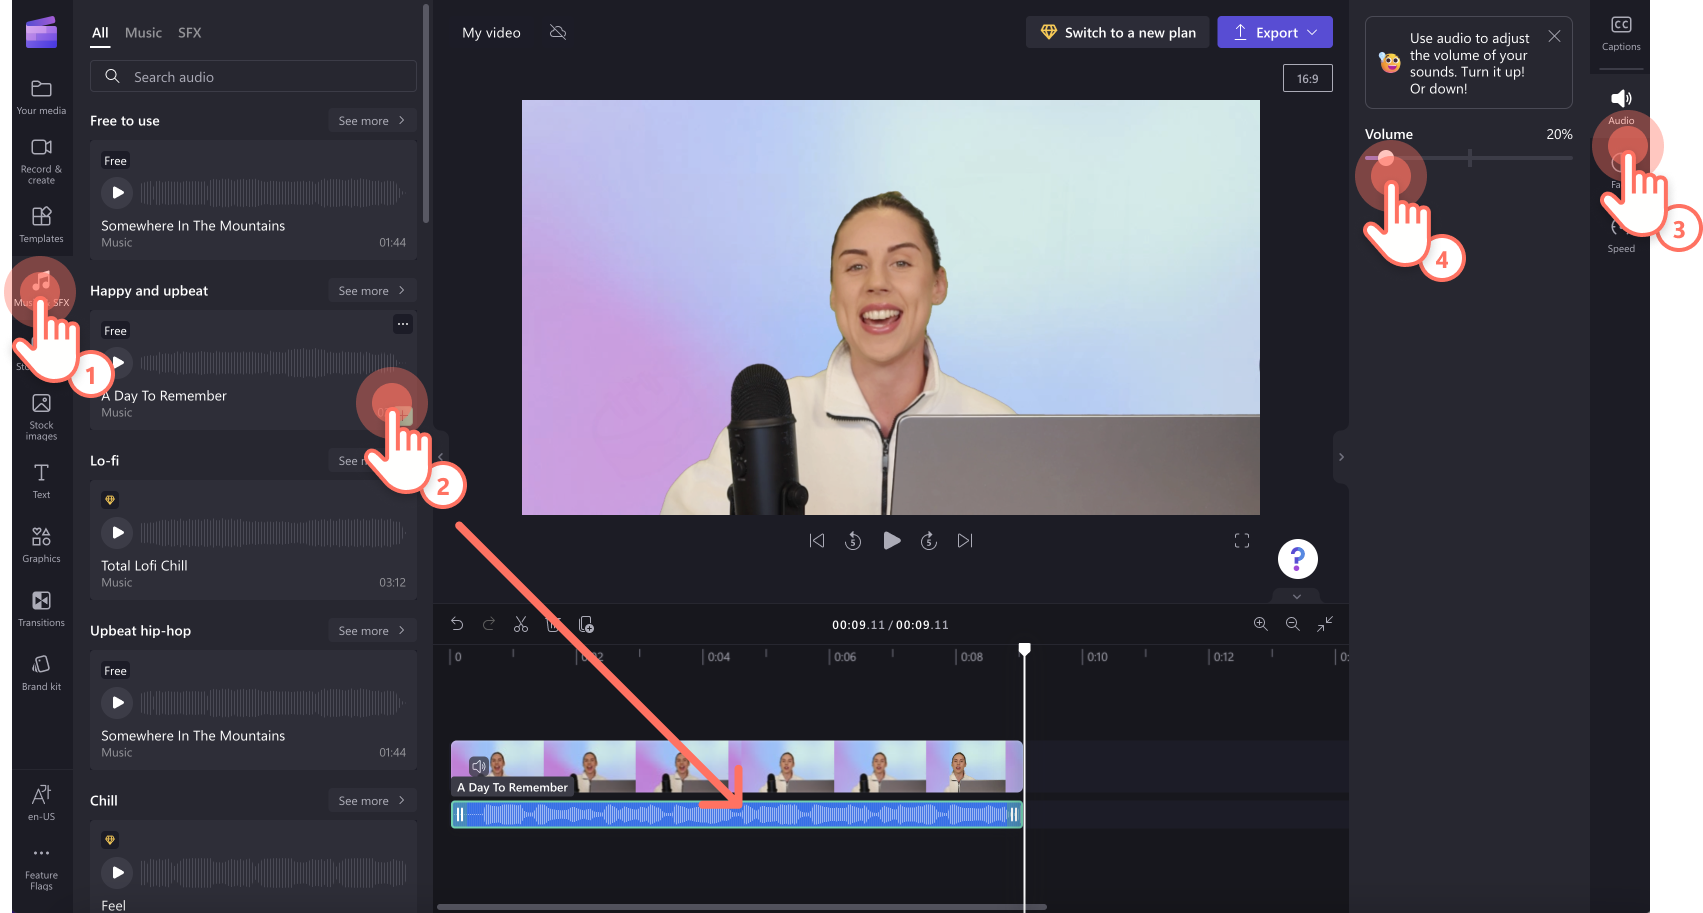Fit the timeline to the screen
This screenshot has height=913, width=1703.
tap(1325, 624)
